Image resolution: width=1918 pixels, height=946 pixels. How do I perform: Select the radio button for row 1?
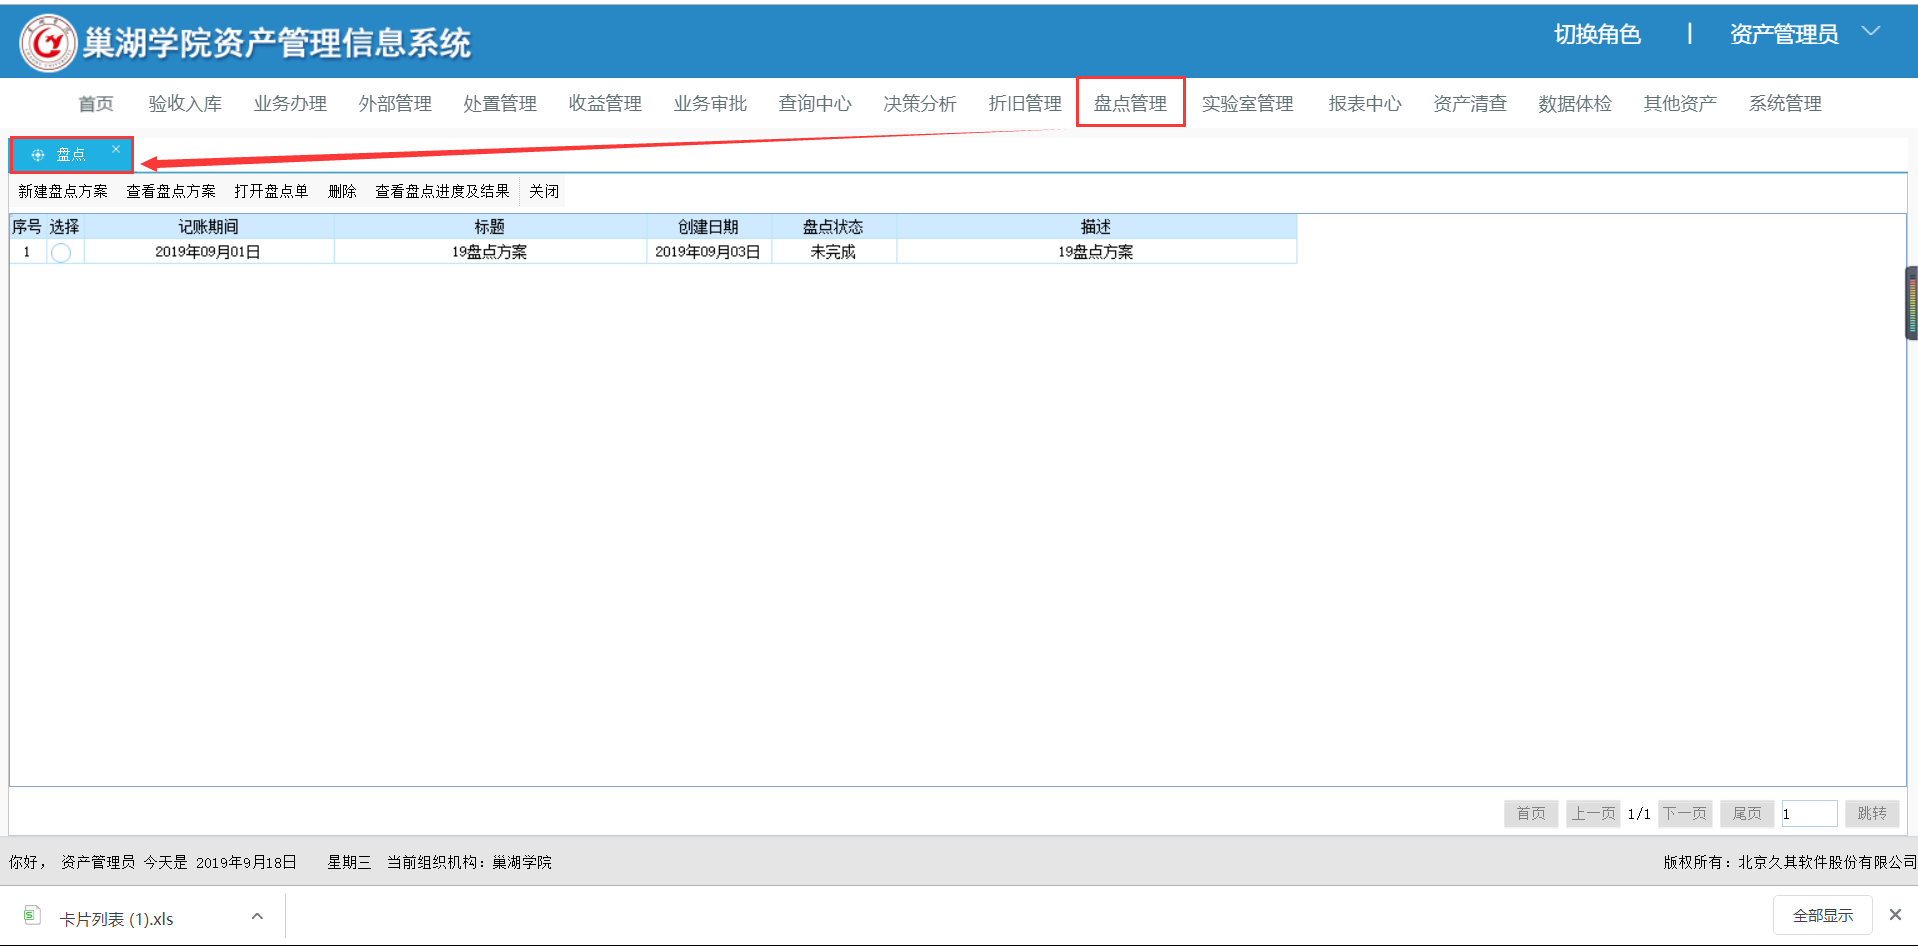coord(61,253)
